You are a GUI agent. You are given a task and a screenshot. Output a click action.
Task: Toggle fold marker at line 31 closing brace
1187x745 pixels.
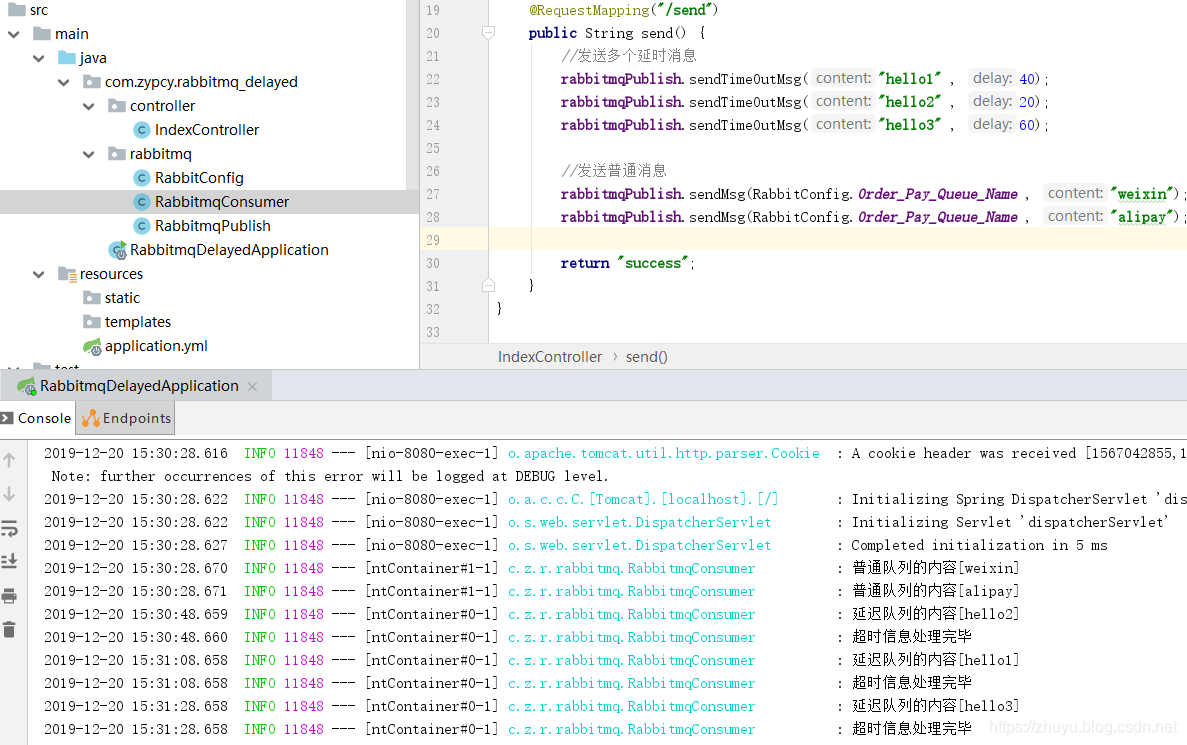(x=488, y=286)
